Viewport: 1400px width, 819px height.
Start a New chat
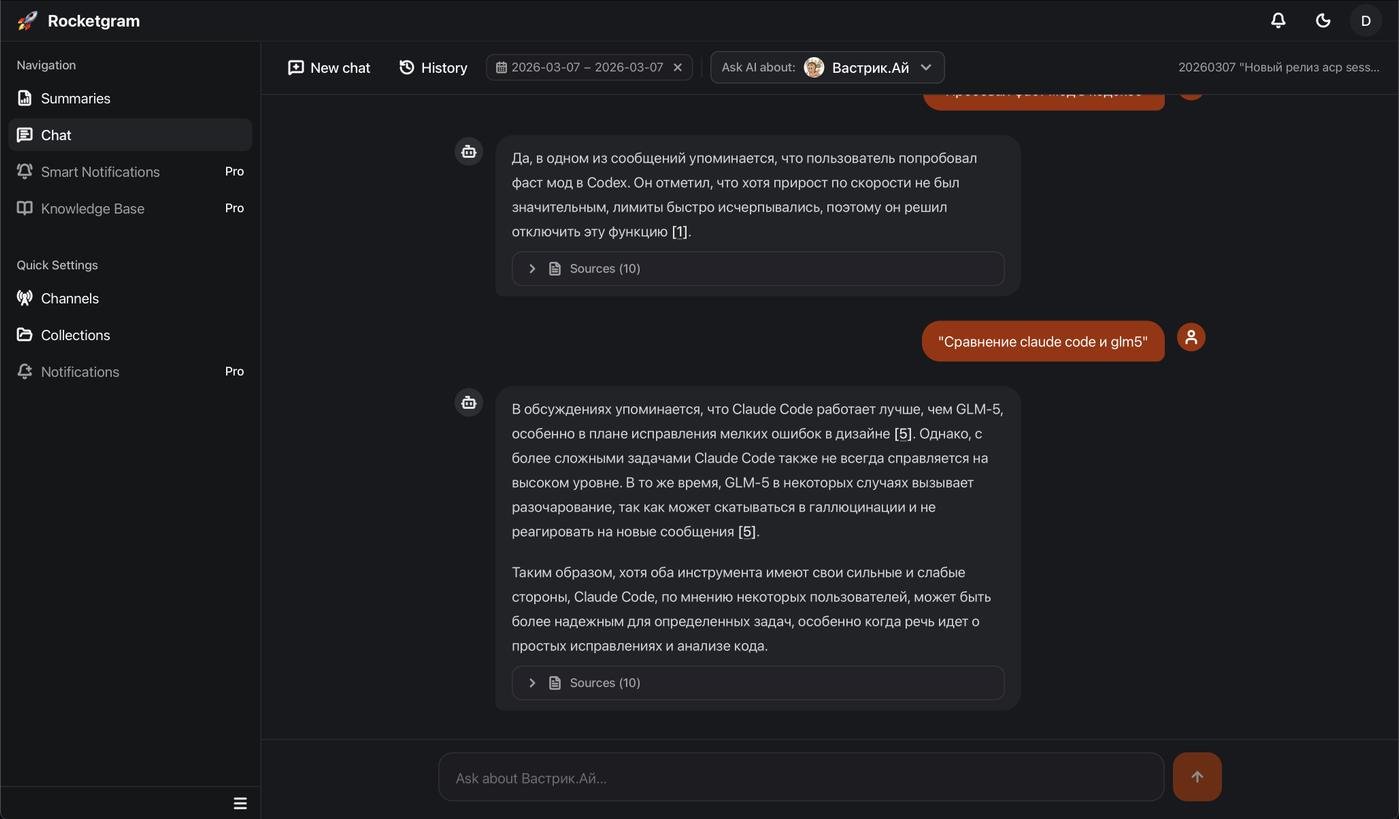(x=329, y=67)
